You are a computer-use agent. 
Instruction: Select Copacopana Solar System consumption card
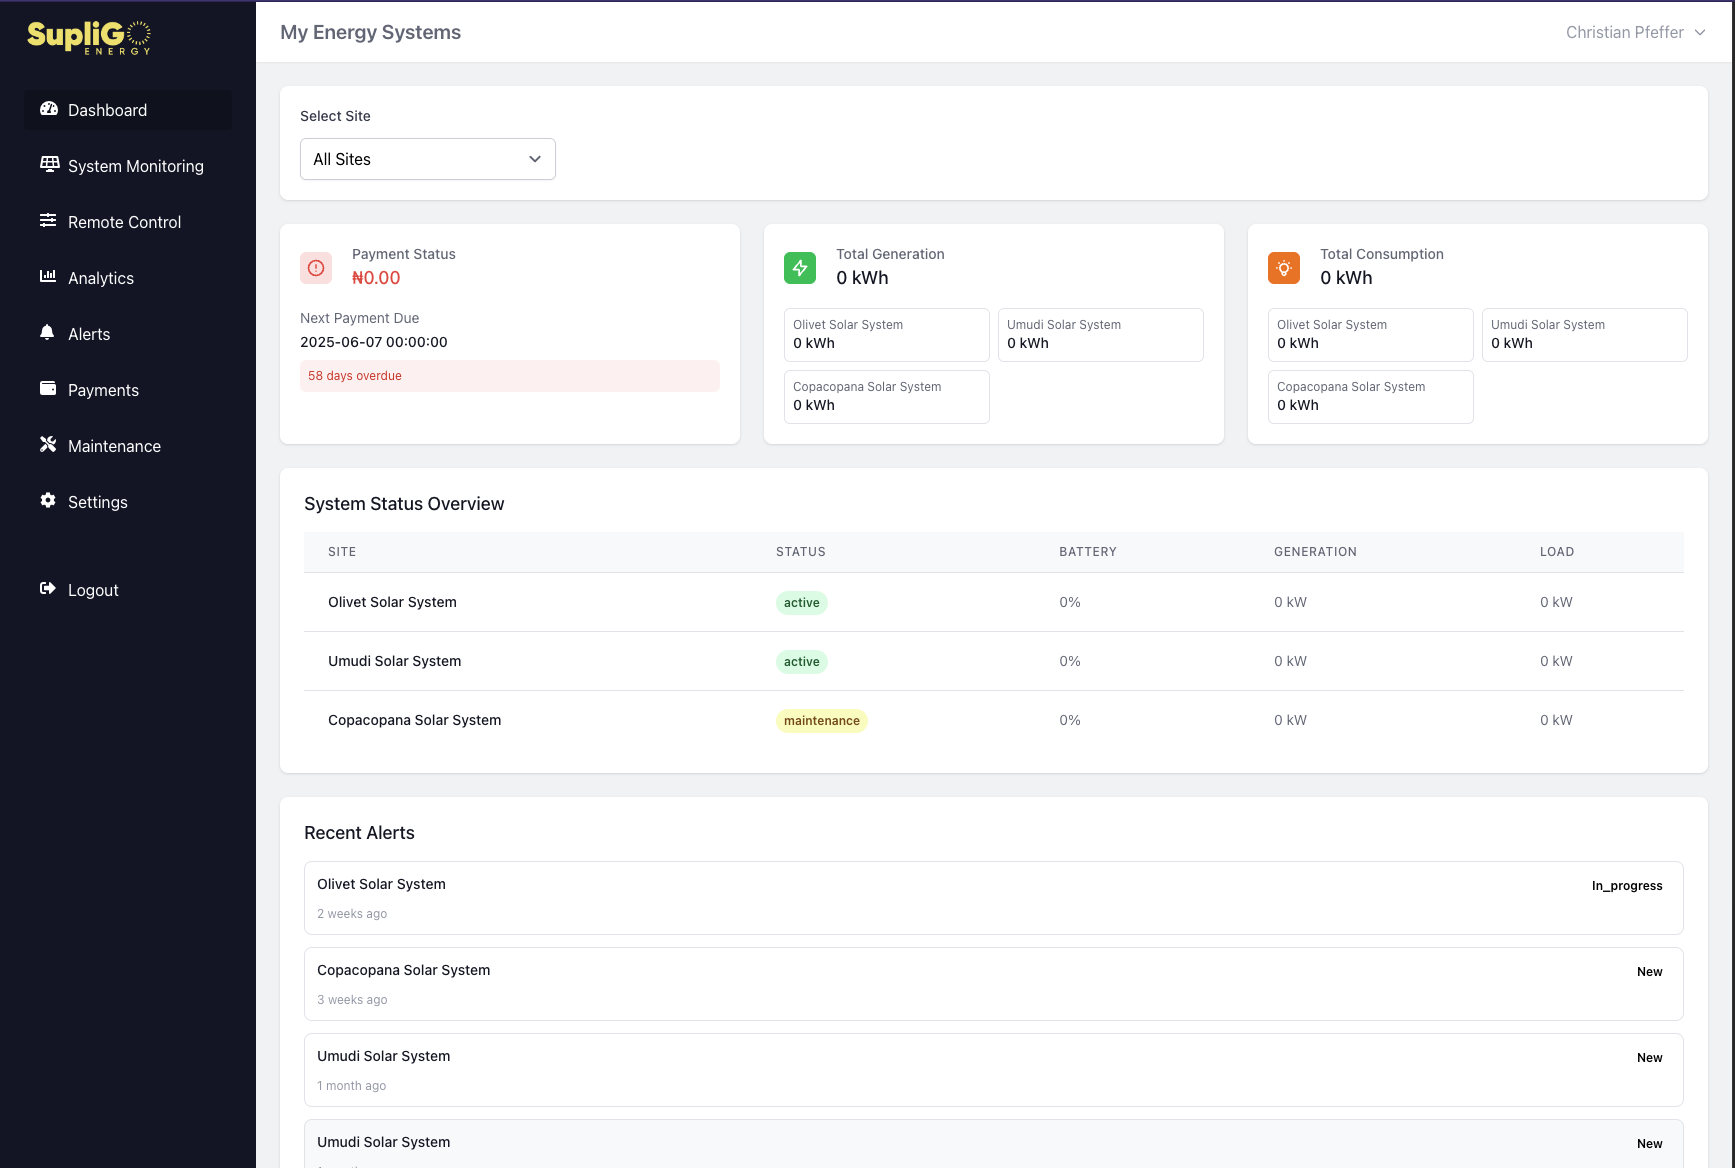point(1371,397)
